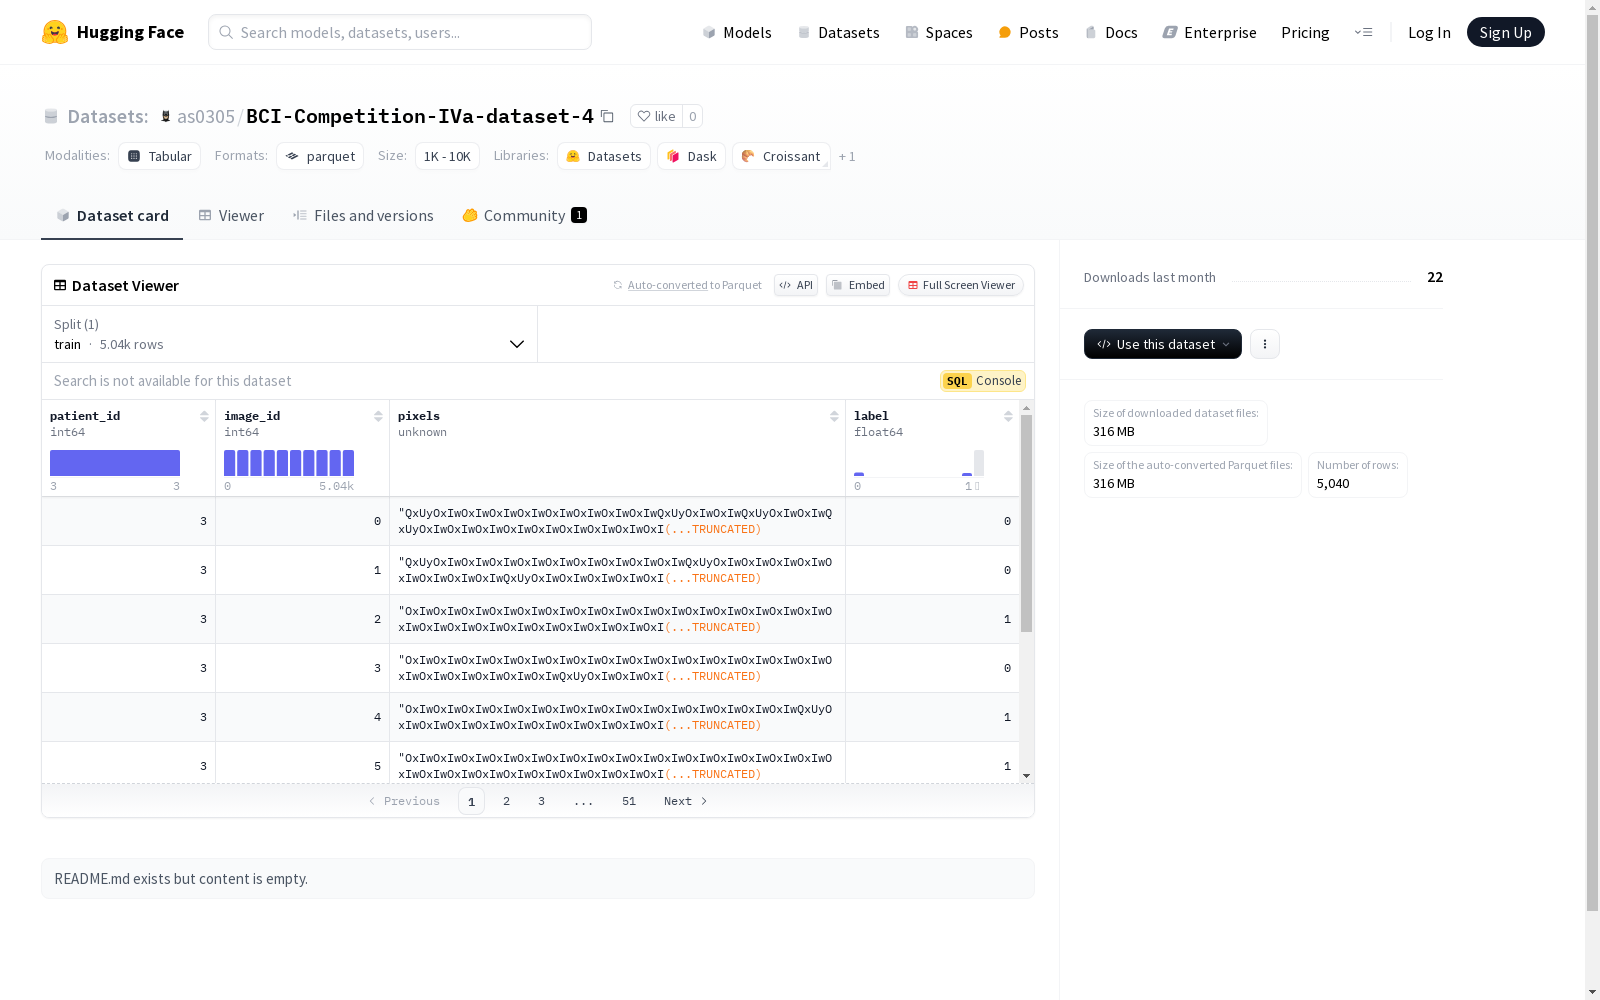Click the dataset table vertical scrollbar thumb
The image size is (1600, 1000).
pyautogui.click(x=1026, y=523)
